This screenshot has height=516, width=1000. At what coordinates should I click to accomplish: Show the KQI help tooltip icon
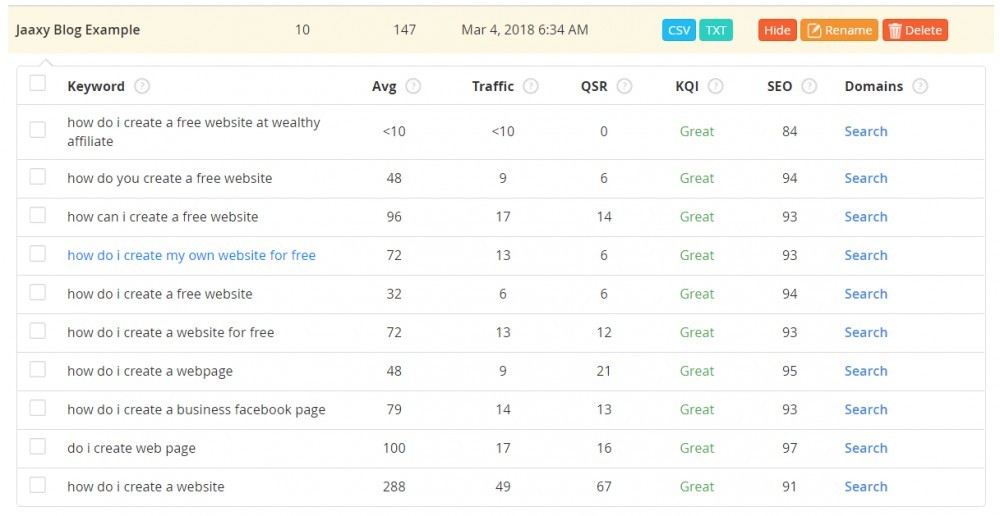716,86
